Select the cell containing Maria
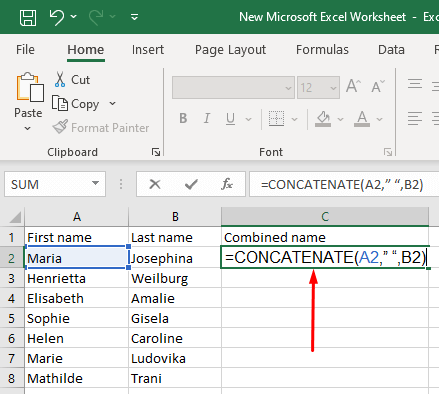Image resolution: width=439 pixels, height=394 pixels. (x=77, y=258)
